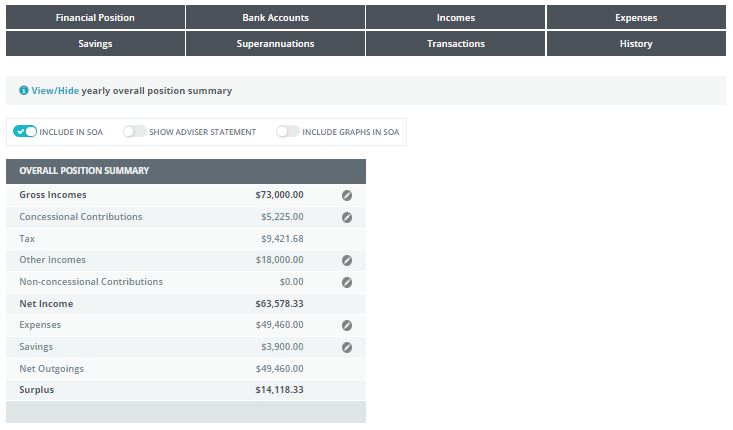Click the Gross Incomes row label
The width and height of the screenshot is (733, 430).
[x=53, y=195]
